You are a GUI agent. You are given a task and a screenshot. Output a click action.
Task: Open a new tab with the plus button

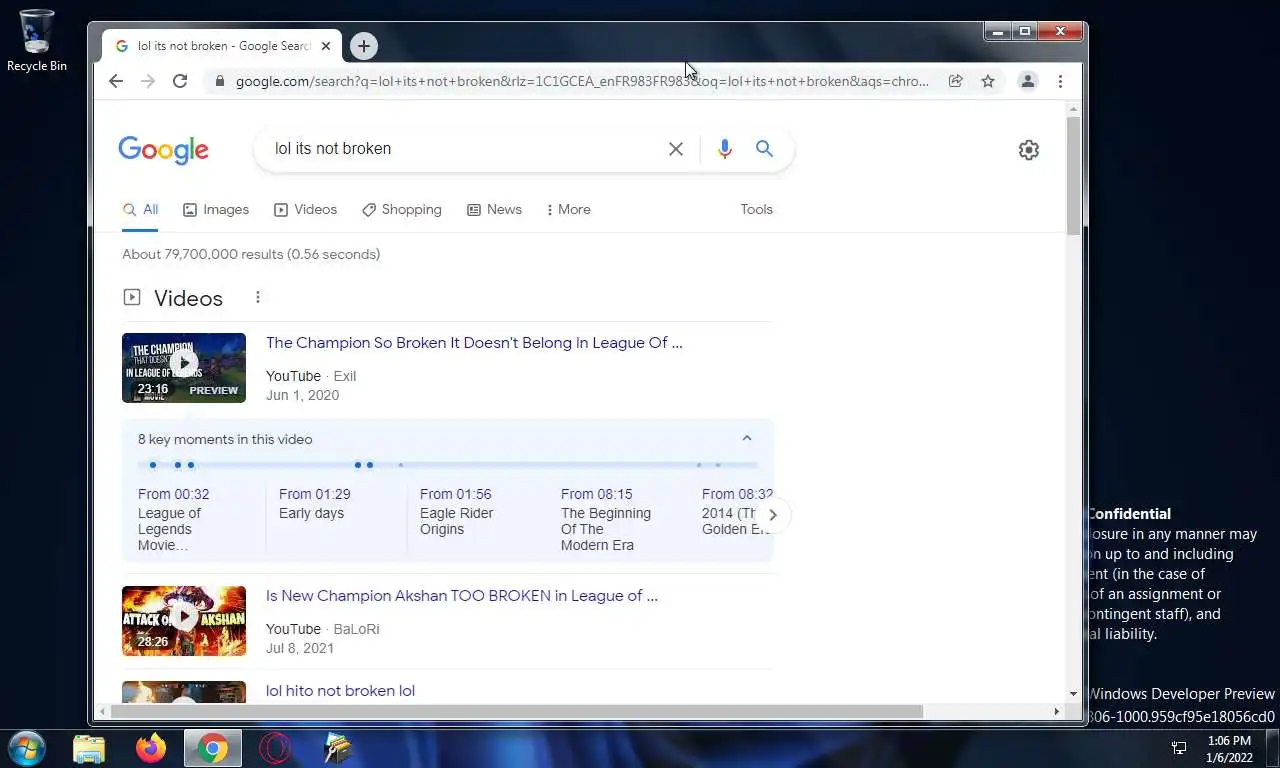(364, 46)
